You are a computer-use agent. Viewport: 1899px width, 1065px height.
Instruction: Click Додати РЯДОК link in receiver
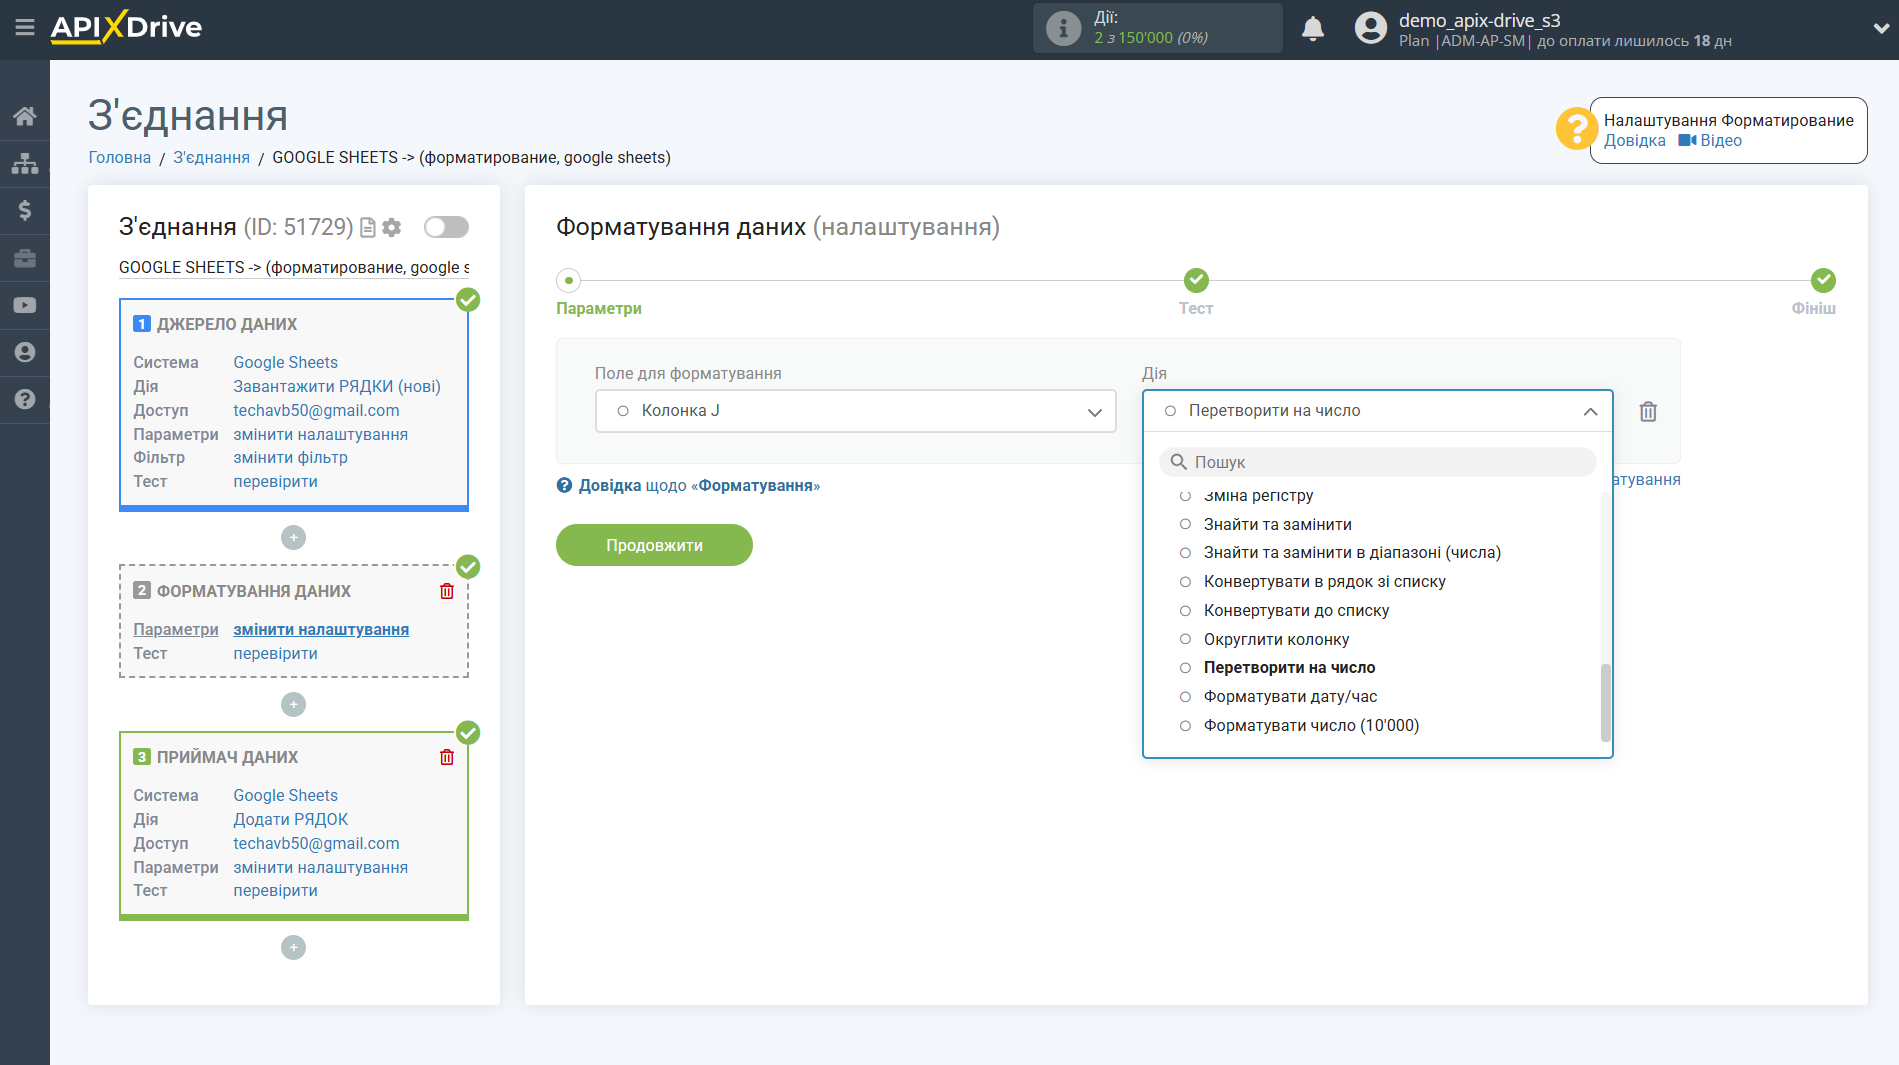click(x=290, y=820)
